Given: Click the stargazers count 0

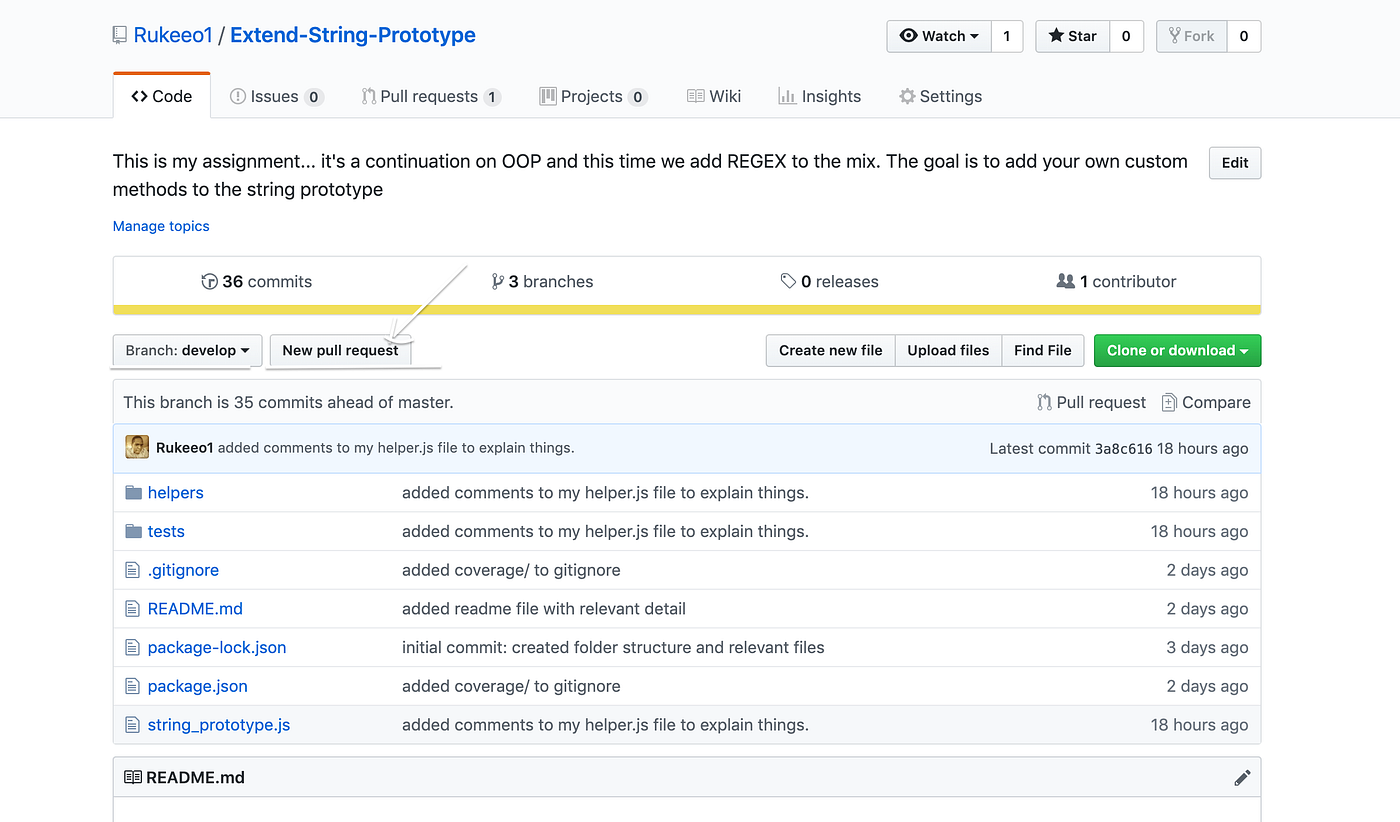Looking at the screenshot, I should 1126,36.
